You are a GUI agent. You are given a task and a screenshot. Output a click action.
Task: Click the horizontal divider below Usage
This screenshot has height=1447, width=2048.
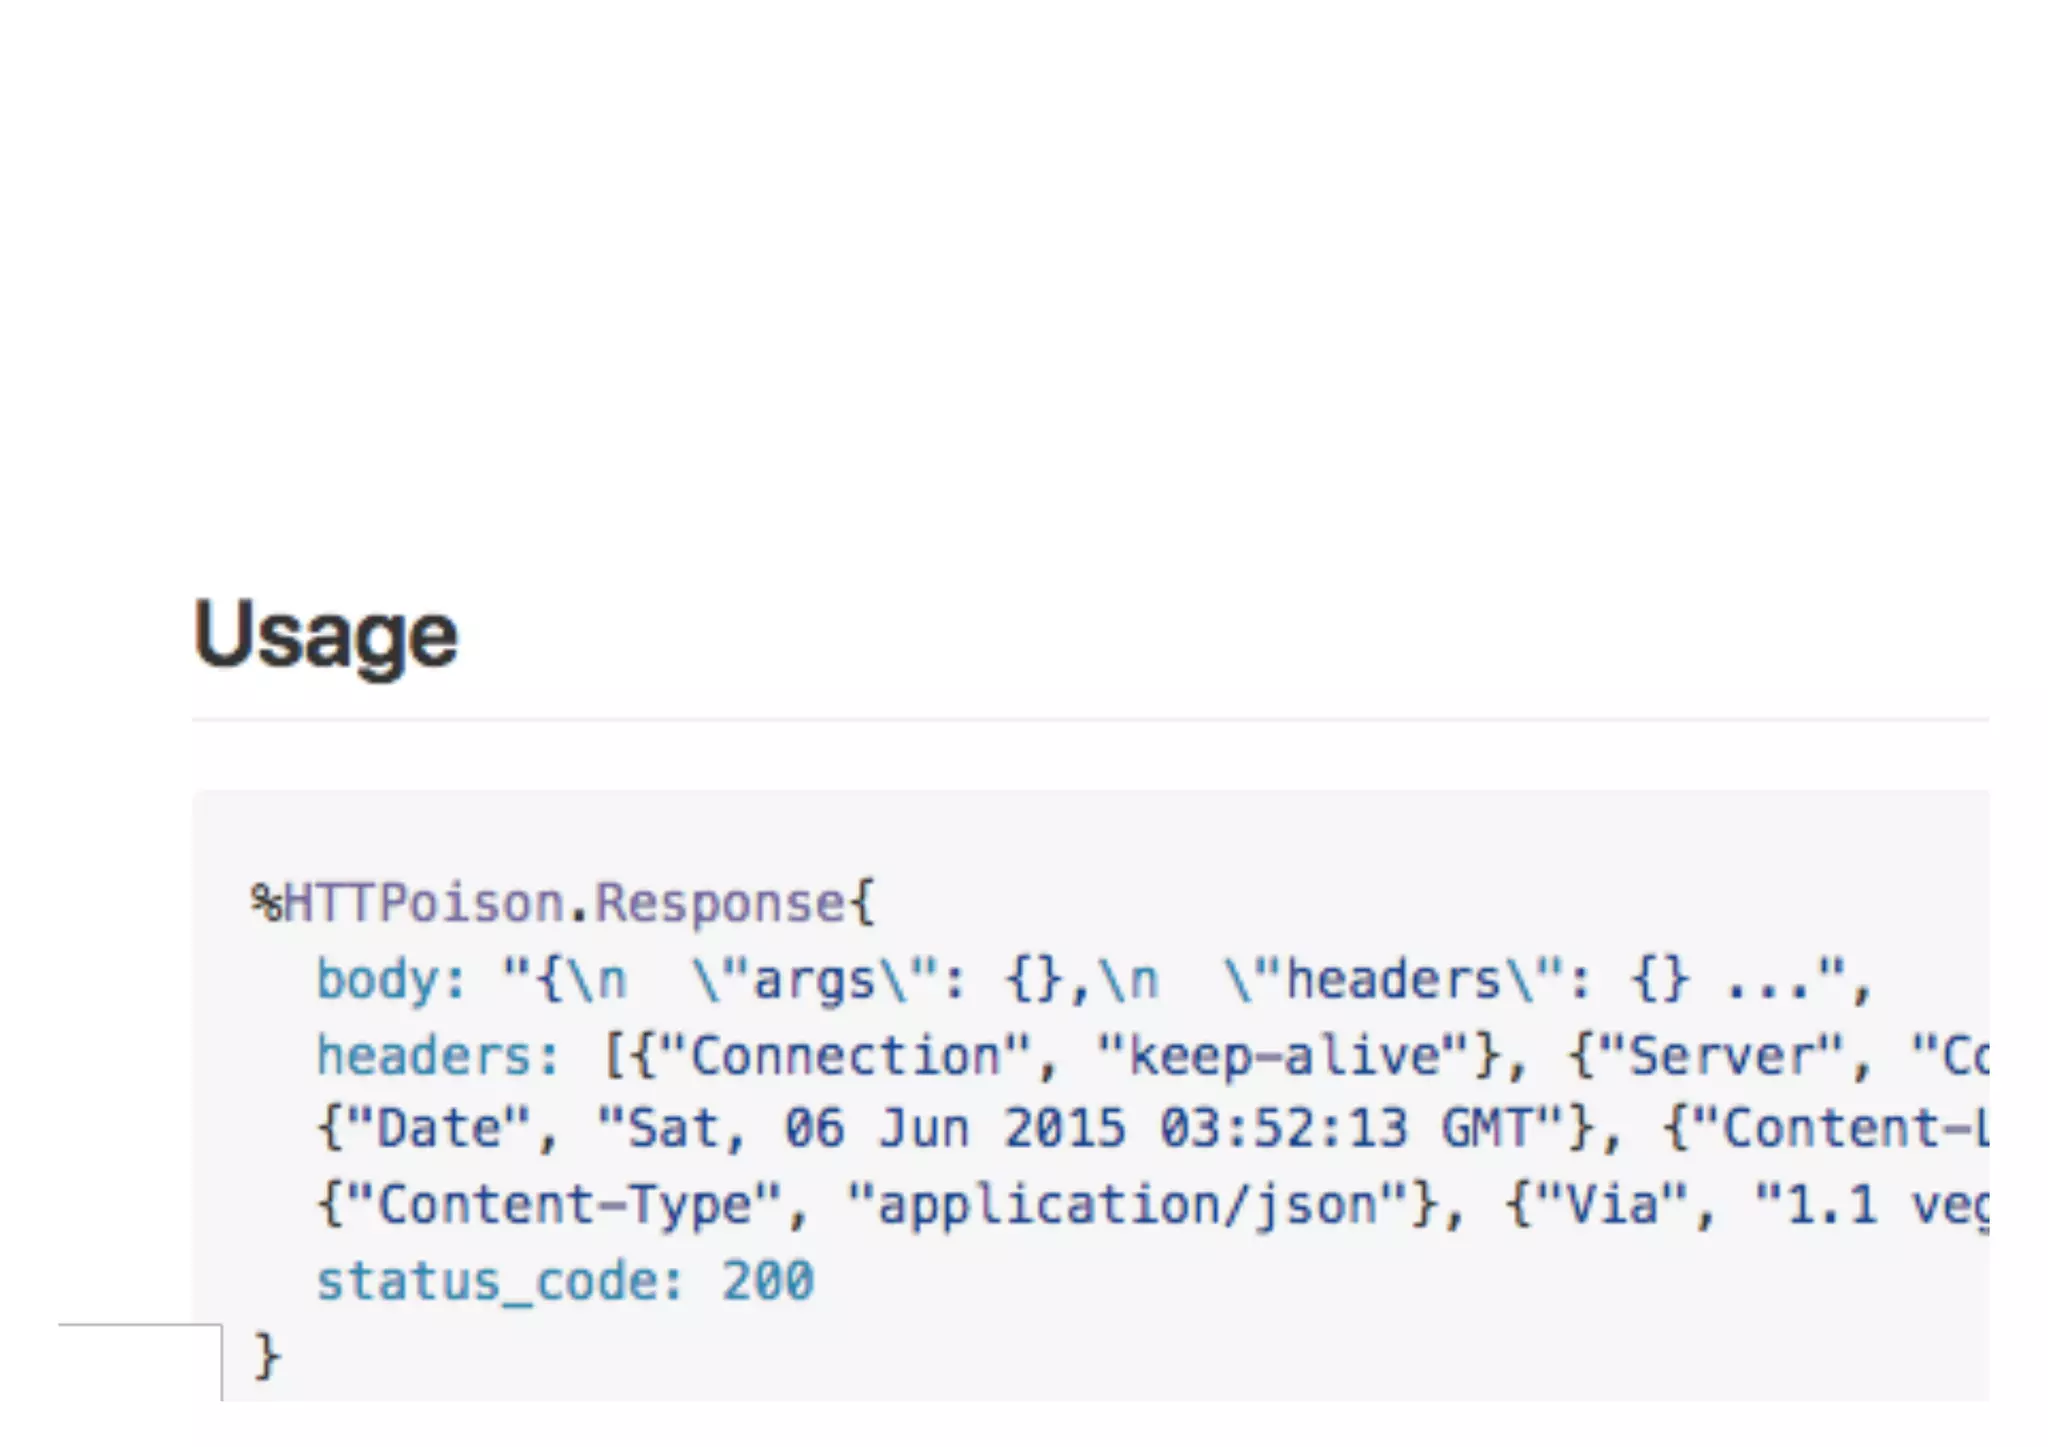point(1090,719)
